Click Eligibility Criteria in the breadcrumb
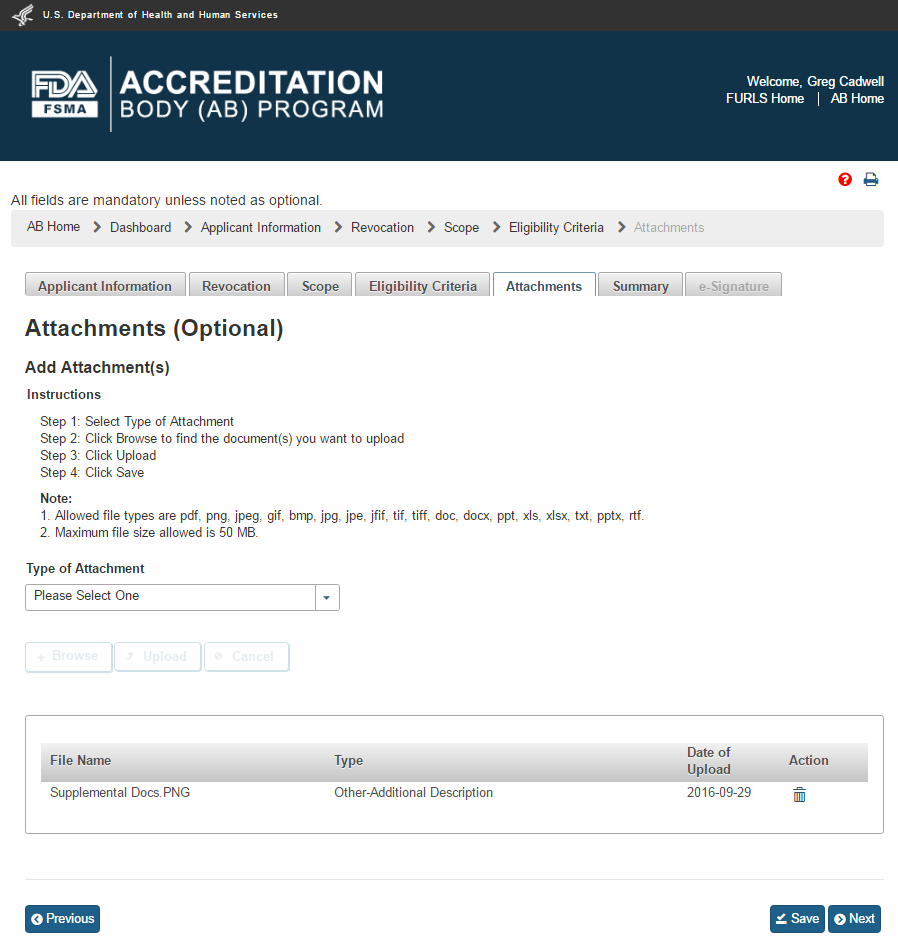The image size is (898, 941). pos(556,228)
